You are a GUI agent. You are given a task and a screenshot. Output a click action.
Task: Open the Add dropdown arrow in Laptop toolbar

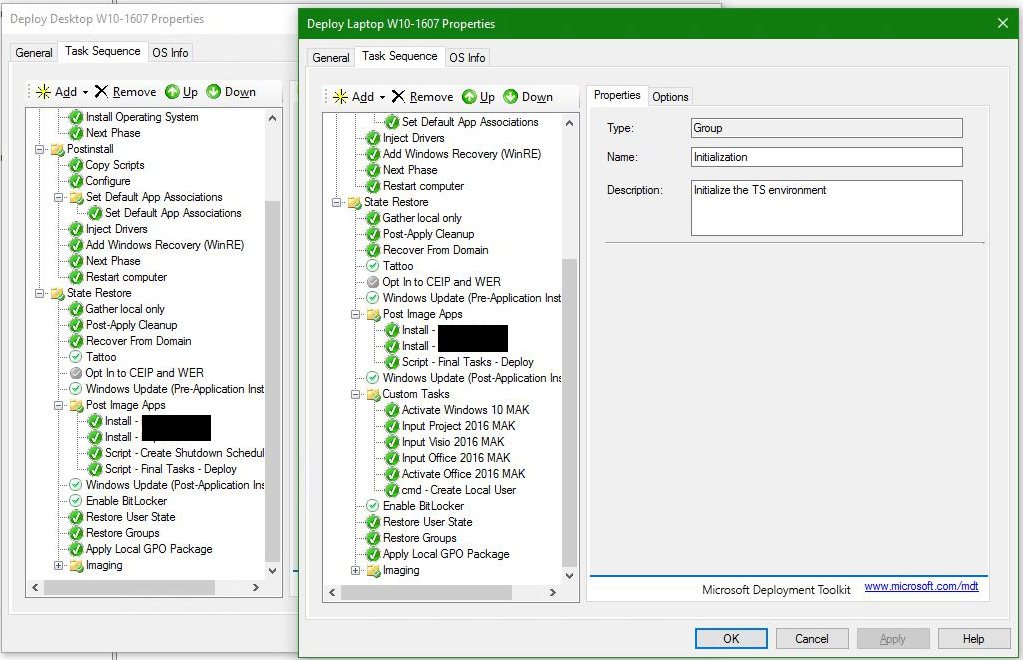pyautogui.click(x=382, y=98)
